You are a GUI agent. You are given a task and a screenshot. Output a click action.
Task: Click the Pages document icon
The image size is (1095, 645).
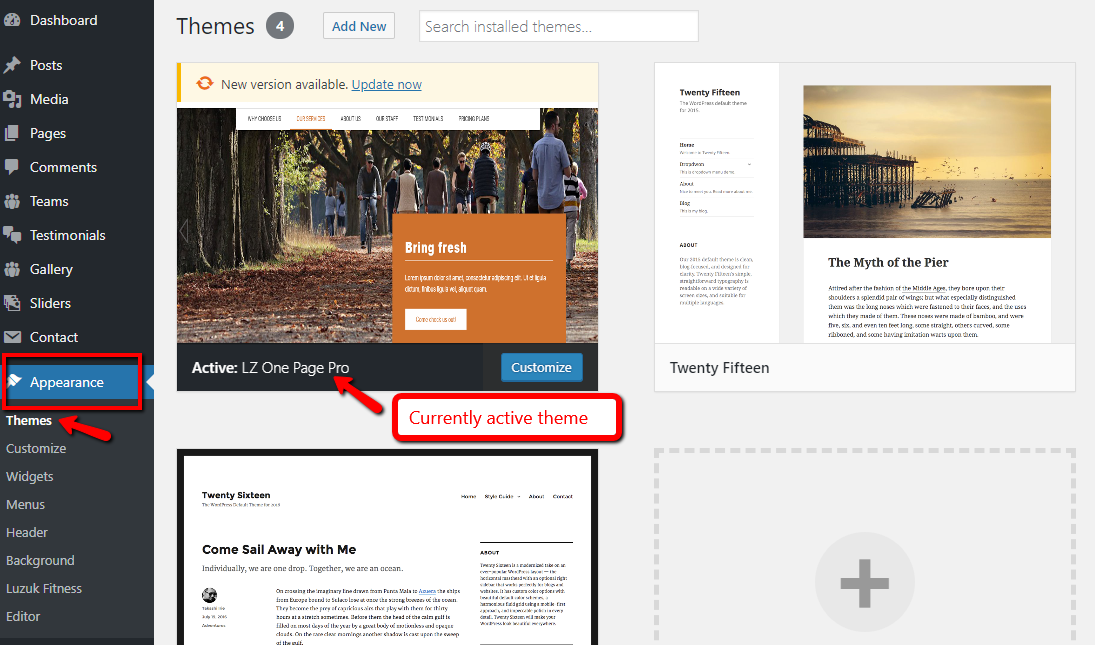pos(11,133)
